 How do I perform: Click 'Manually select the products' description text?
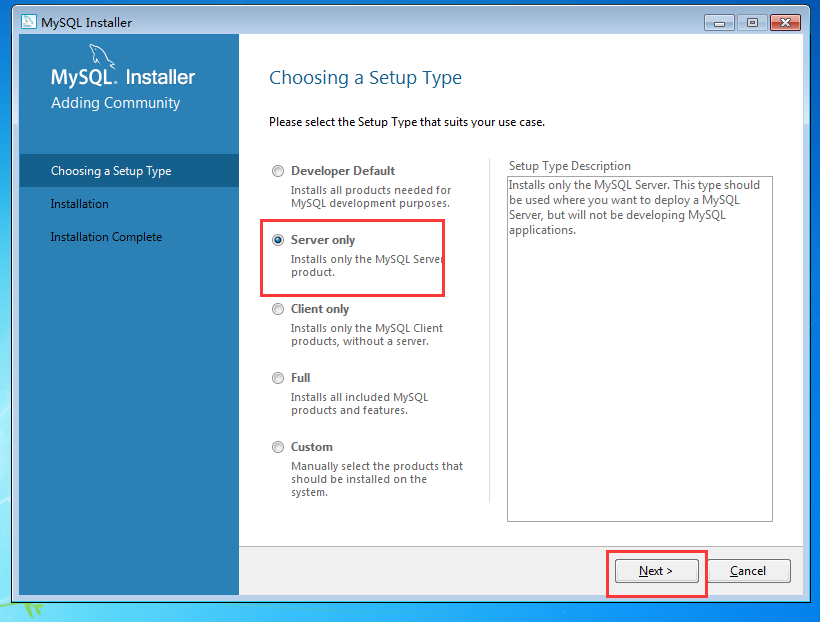point(377,479)
